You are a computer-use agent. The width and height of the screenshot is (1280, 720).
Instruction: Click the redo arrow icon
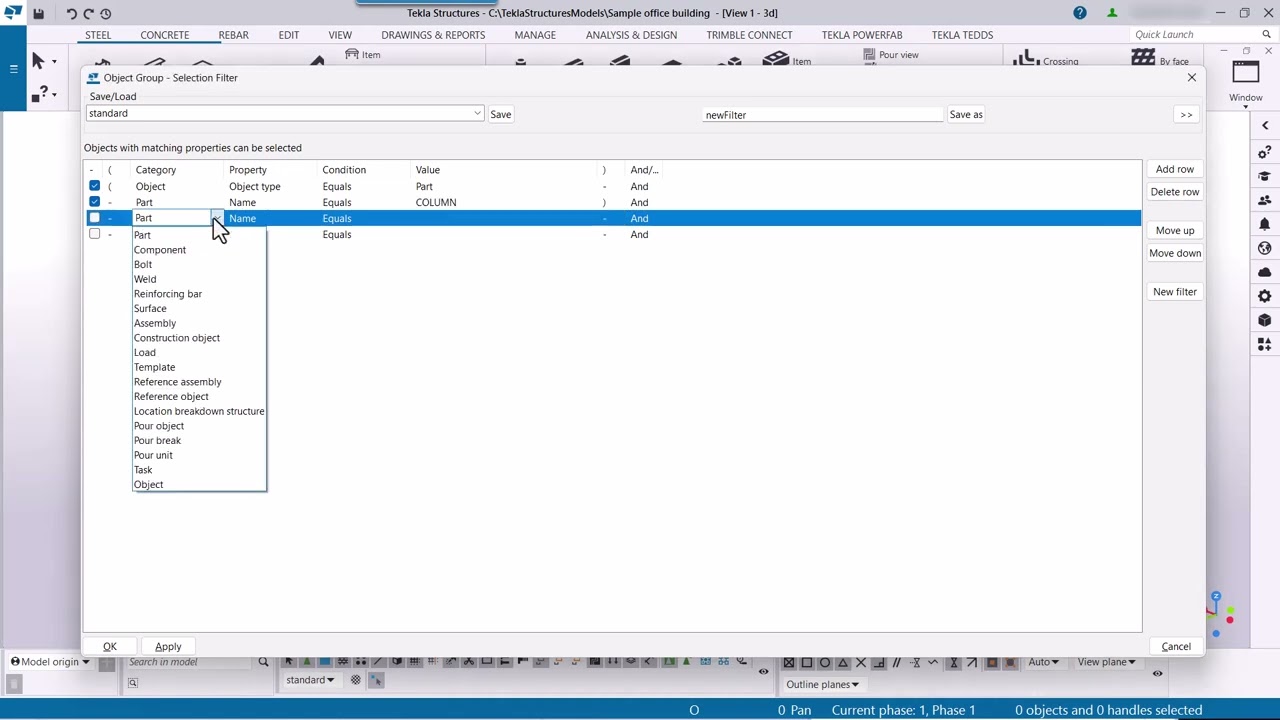coord(88,13)
